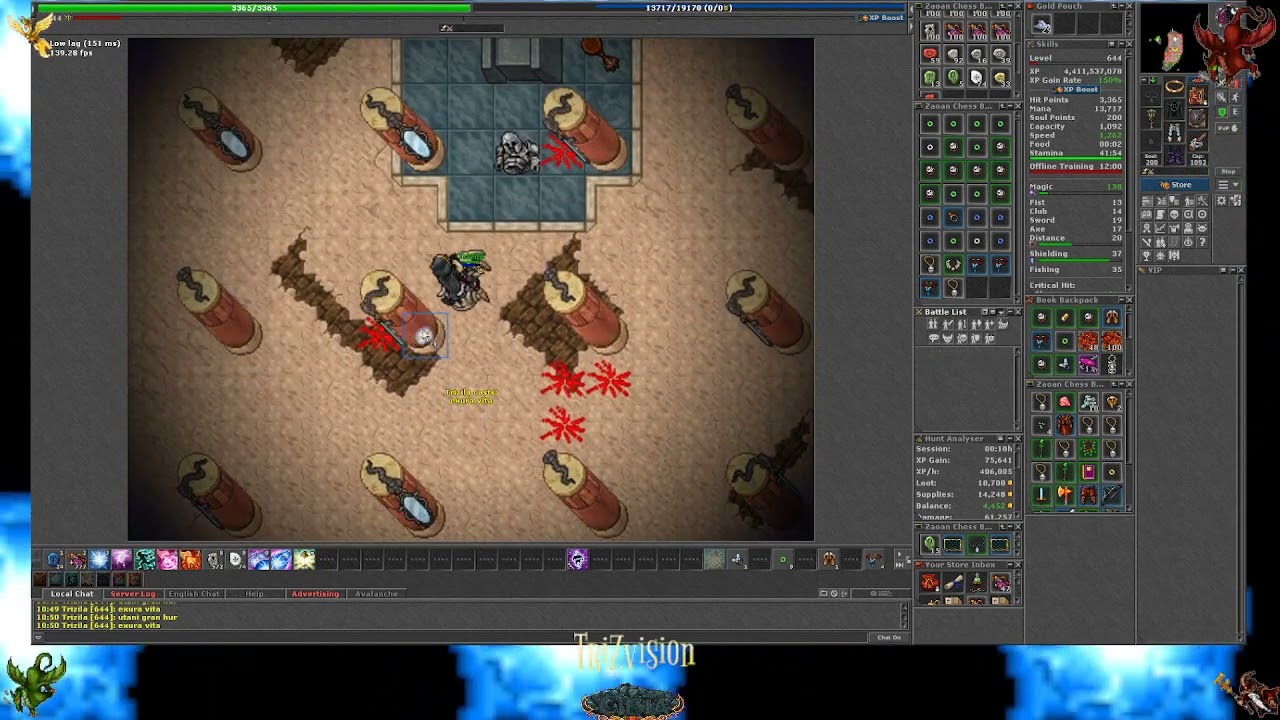Toggle first Battle List player filter
1280x720 pixels.
(932, 324)
